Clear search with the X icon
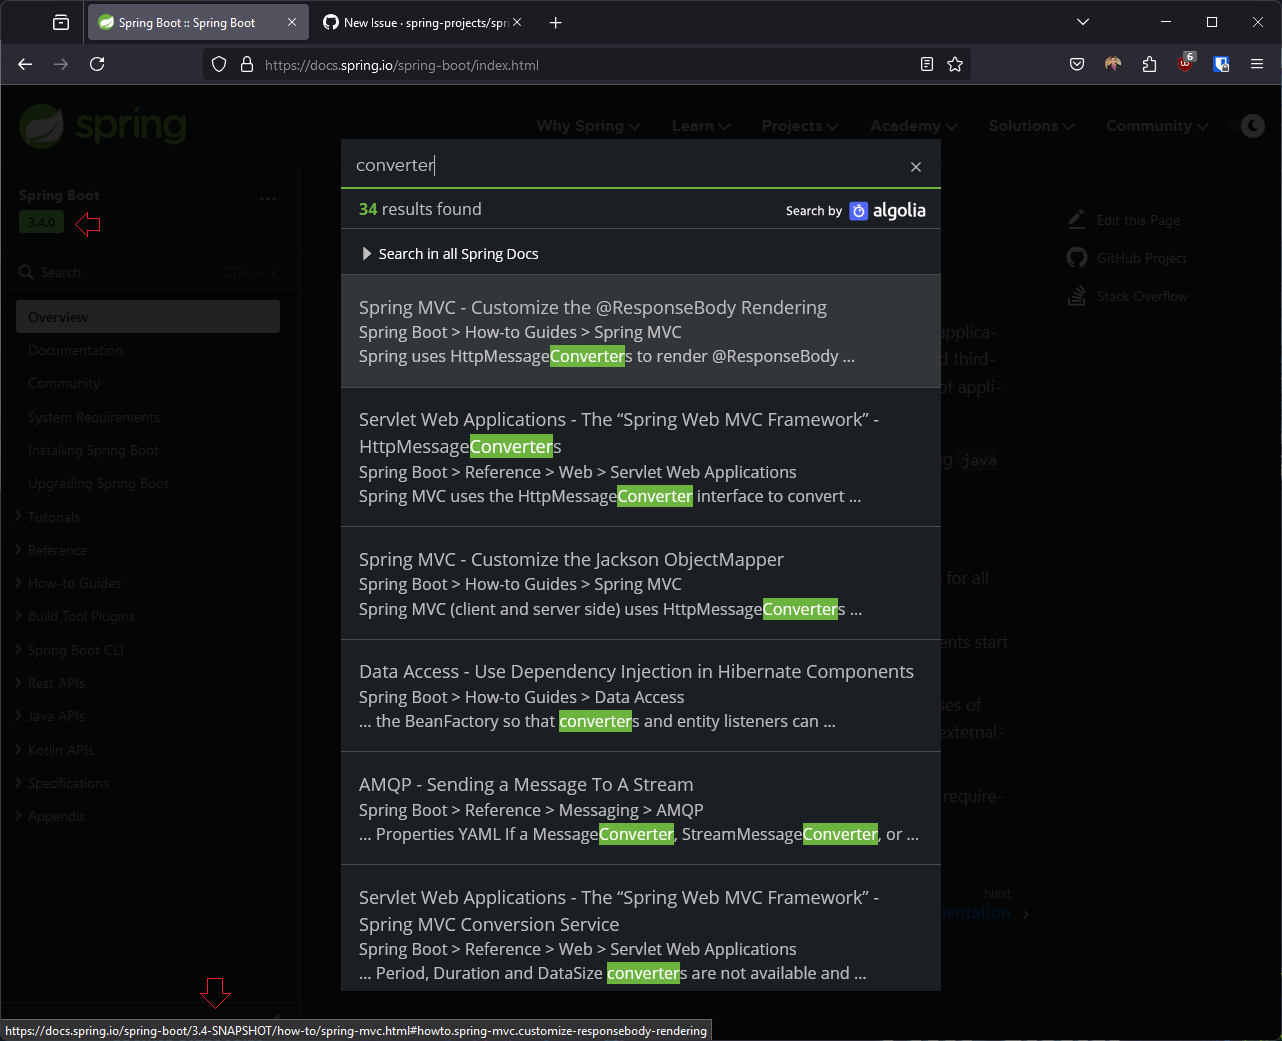Viewport: 1282px width, 1041px height. (x=915, y=167)
